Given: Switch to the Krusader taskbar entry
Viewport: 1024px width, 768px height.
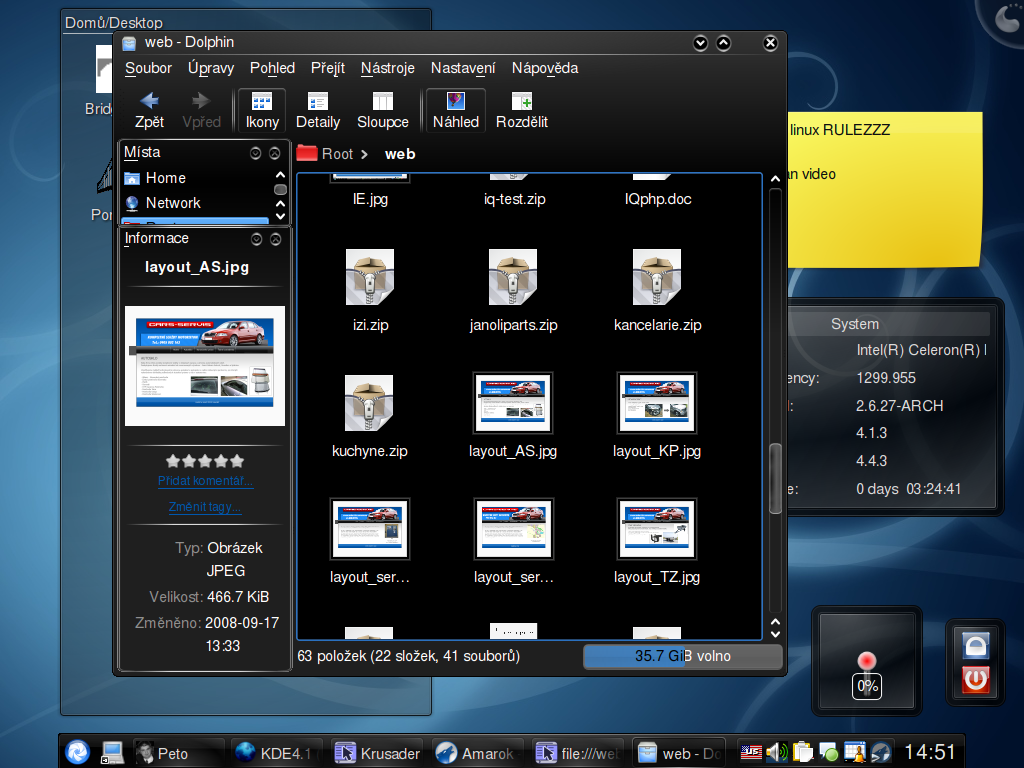Looking at the screenshot, I should click(x=377, y=753).
